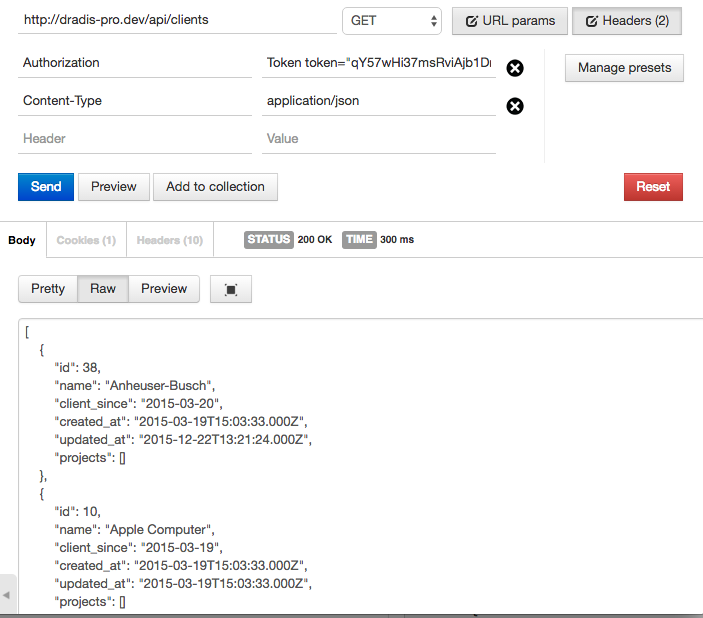The image size is (703, 618).
Task: Click the "client_since": "2015-03-19" line
Action: click(x=139, y=548)
